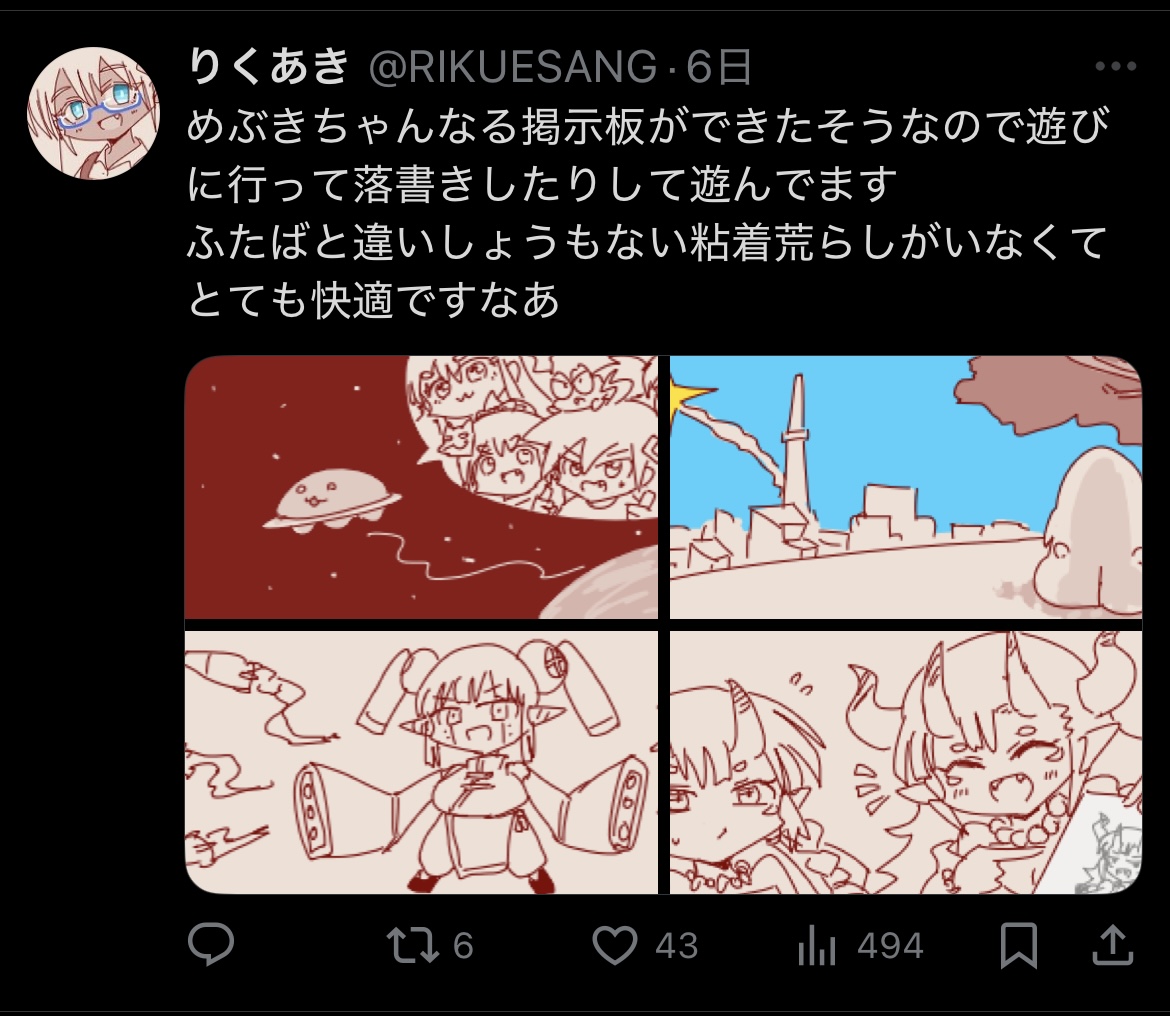Screen dimensions: 1170x1016
Task: Open りくあき profile avatar
Action: click(93, 113)
